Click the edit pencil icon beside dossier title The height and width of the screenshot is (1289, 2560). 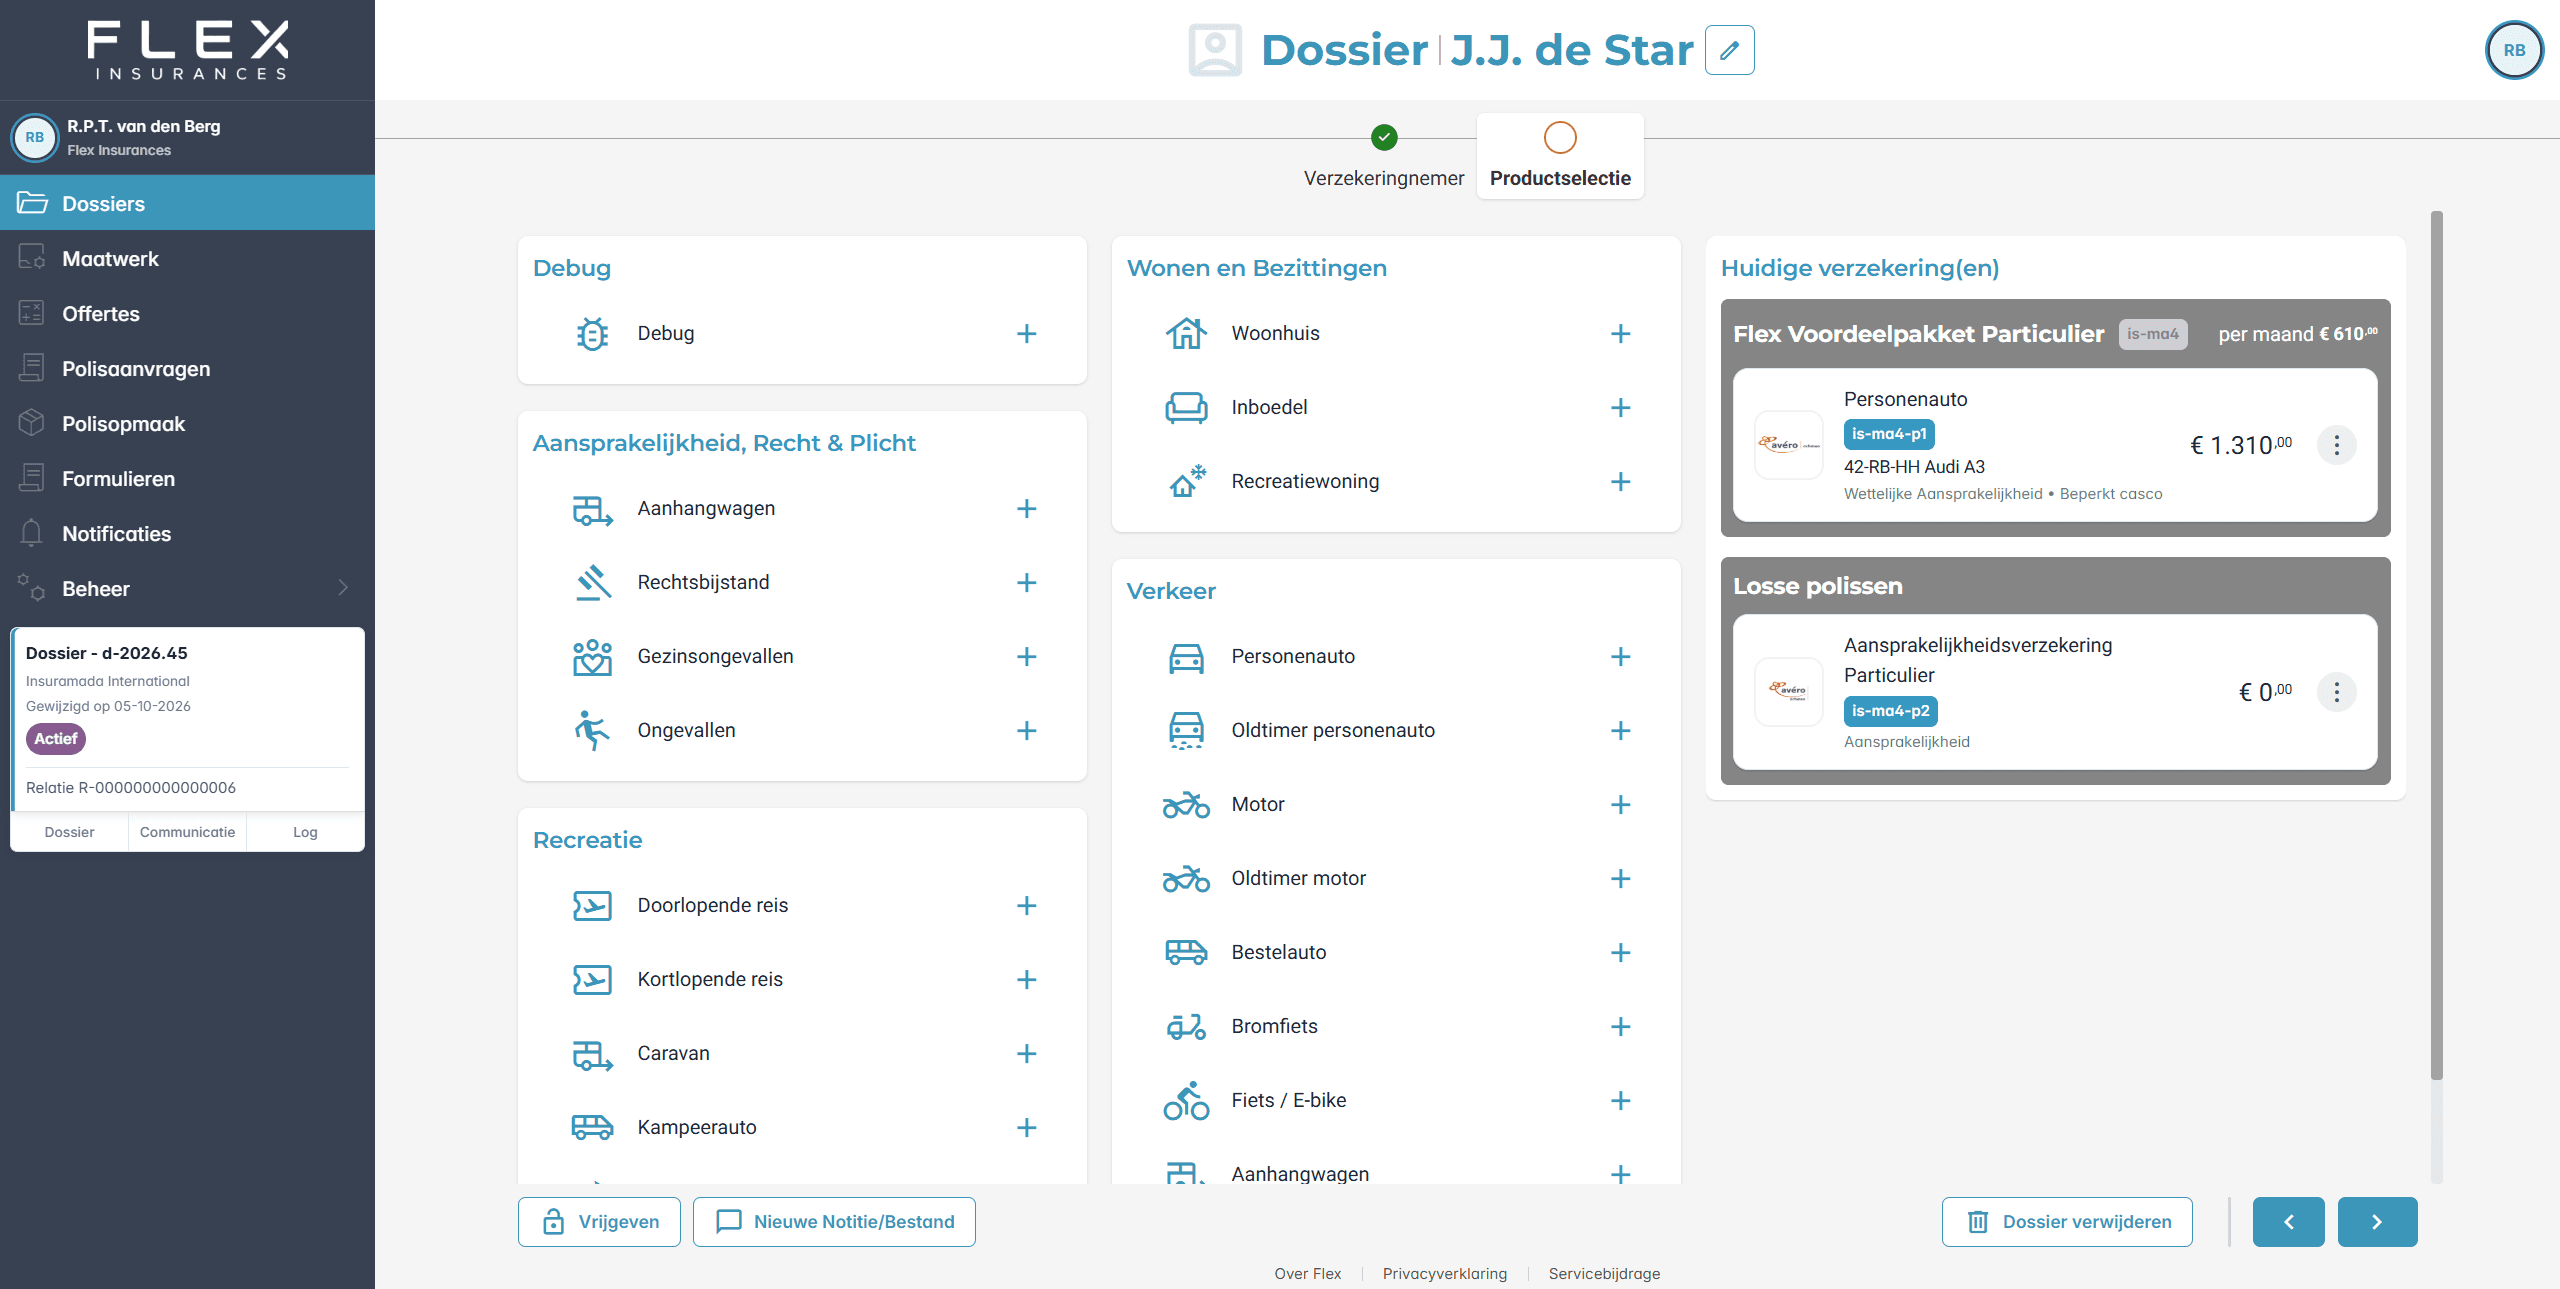(x=1729, y=50)
